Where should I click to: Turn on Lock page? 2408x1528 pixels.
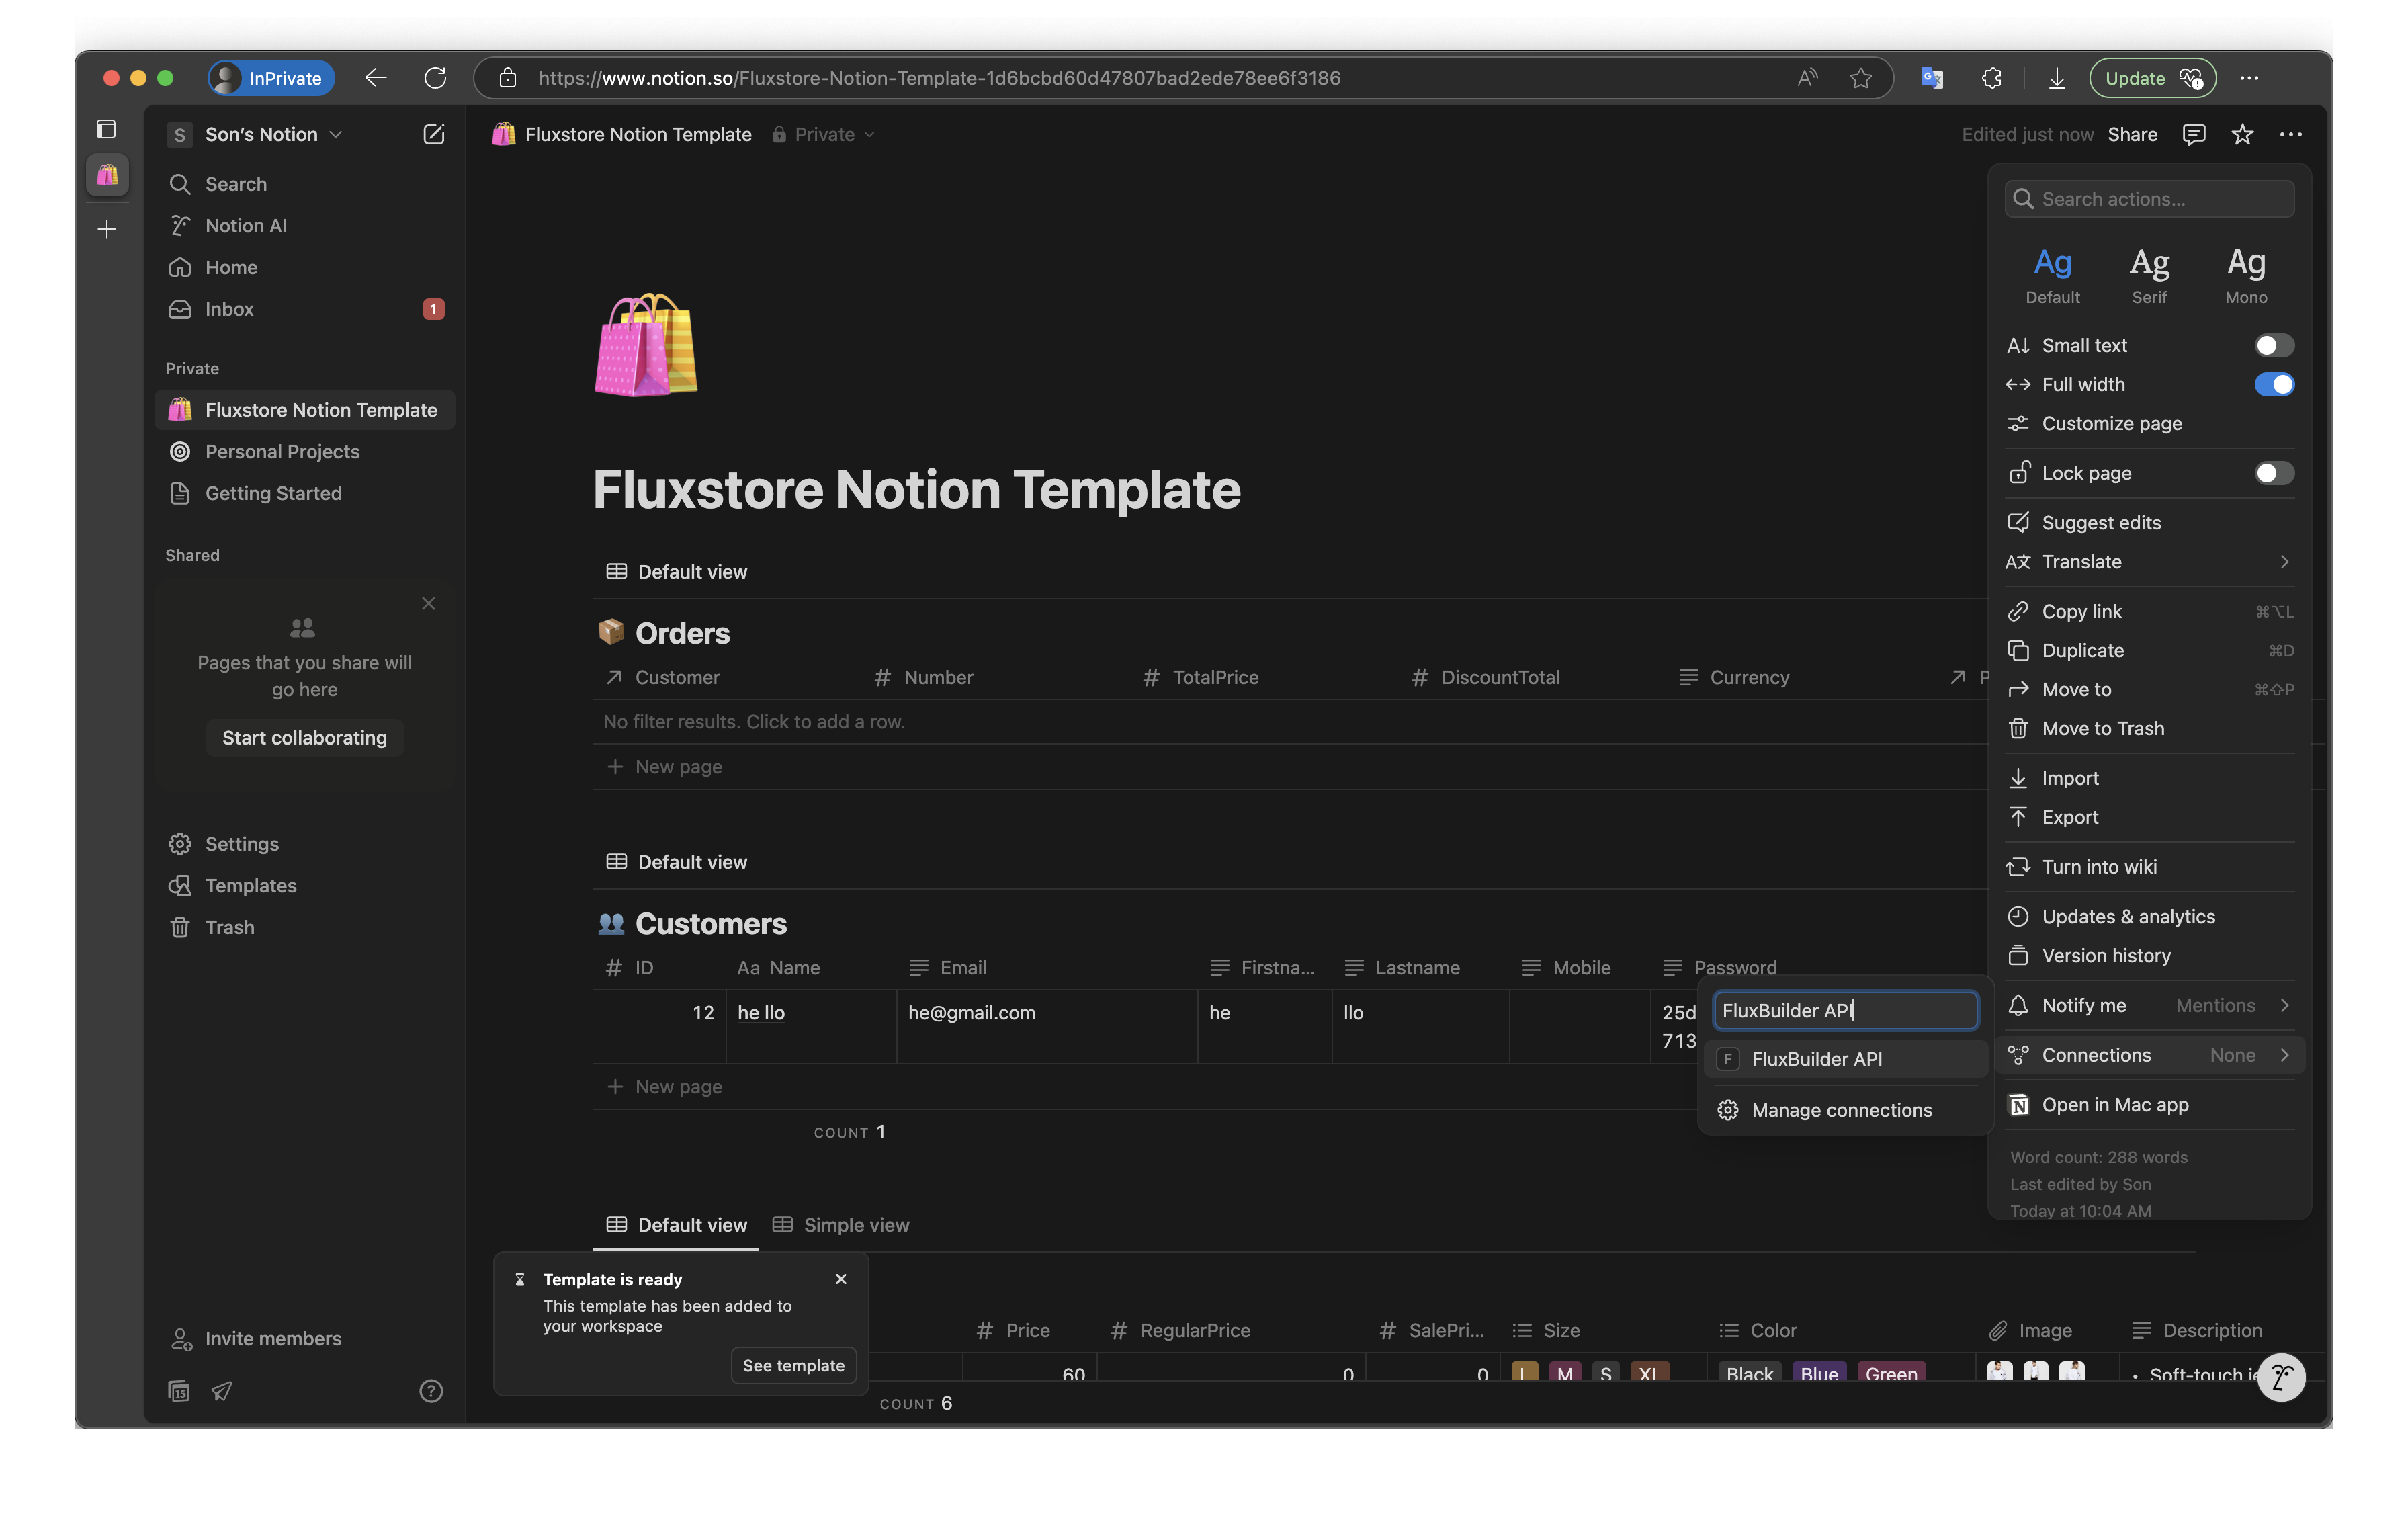2274,473
